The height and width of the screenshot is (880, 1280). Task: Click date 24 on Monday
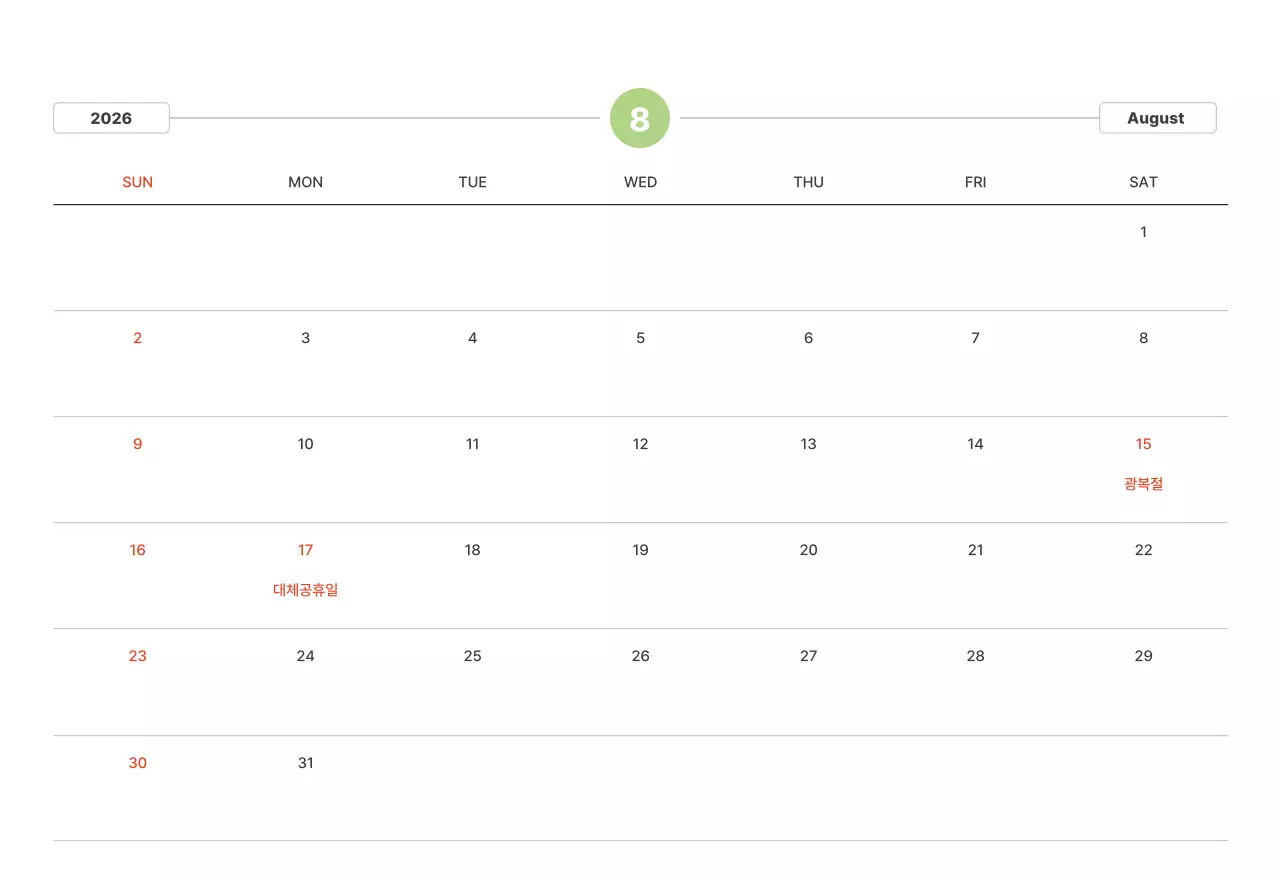pyautogui.click(x=306, y=656)
